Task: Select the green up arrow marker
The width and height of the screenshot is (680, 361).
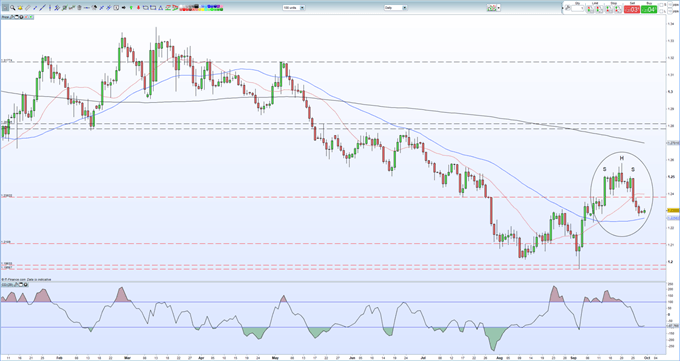Action: tap(131, 7)
